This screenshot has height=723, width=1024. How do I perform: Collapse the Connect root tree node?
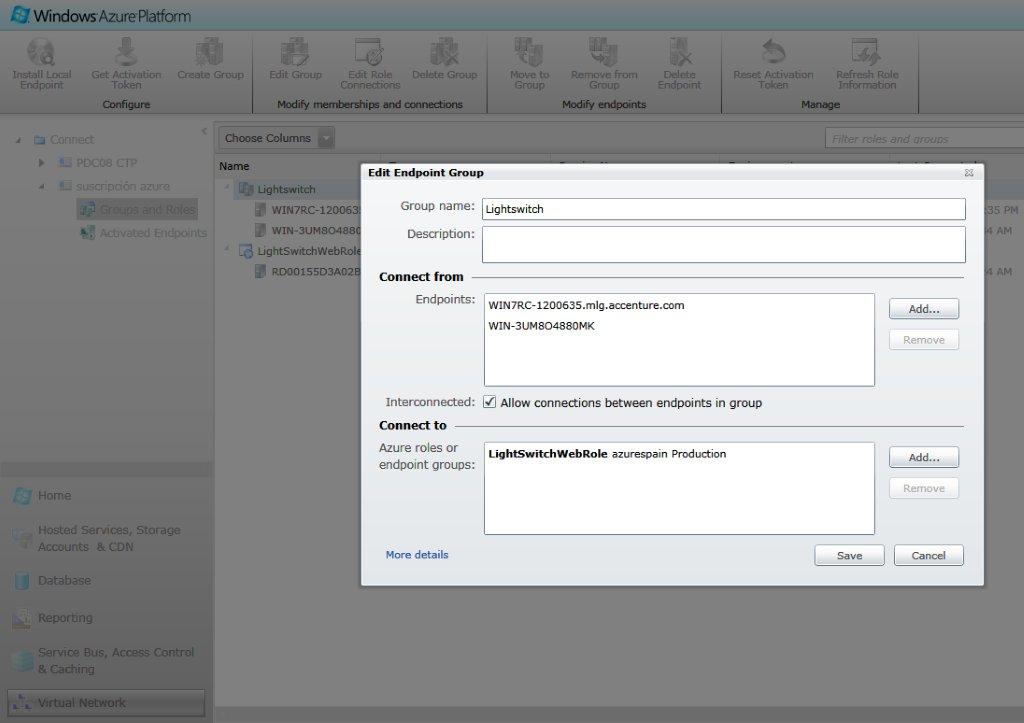pyautogui.click(x=18, y=140)
